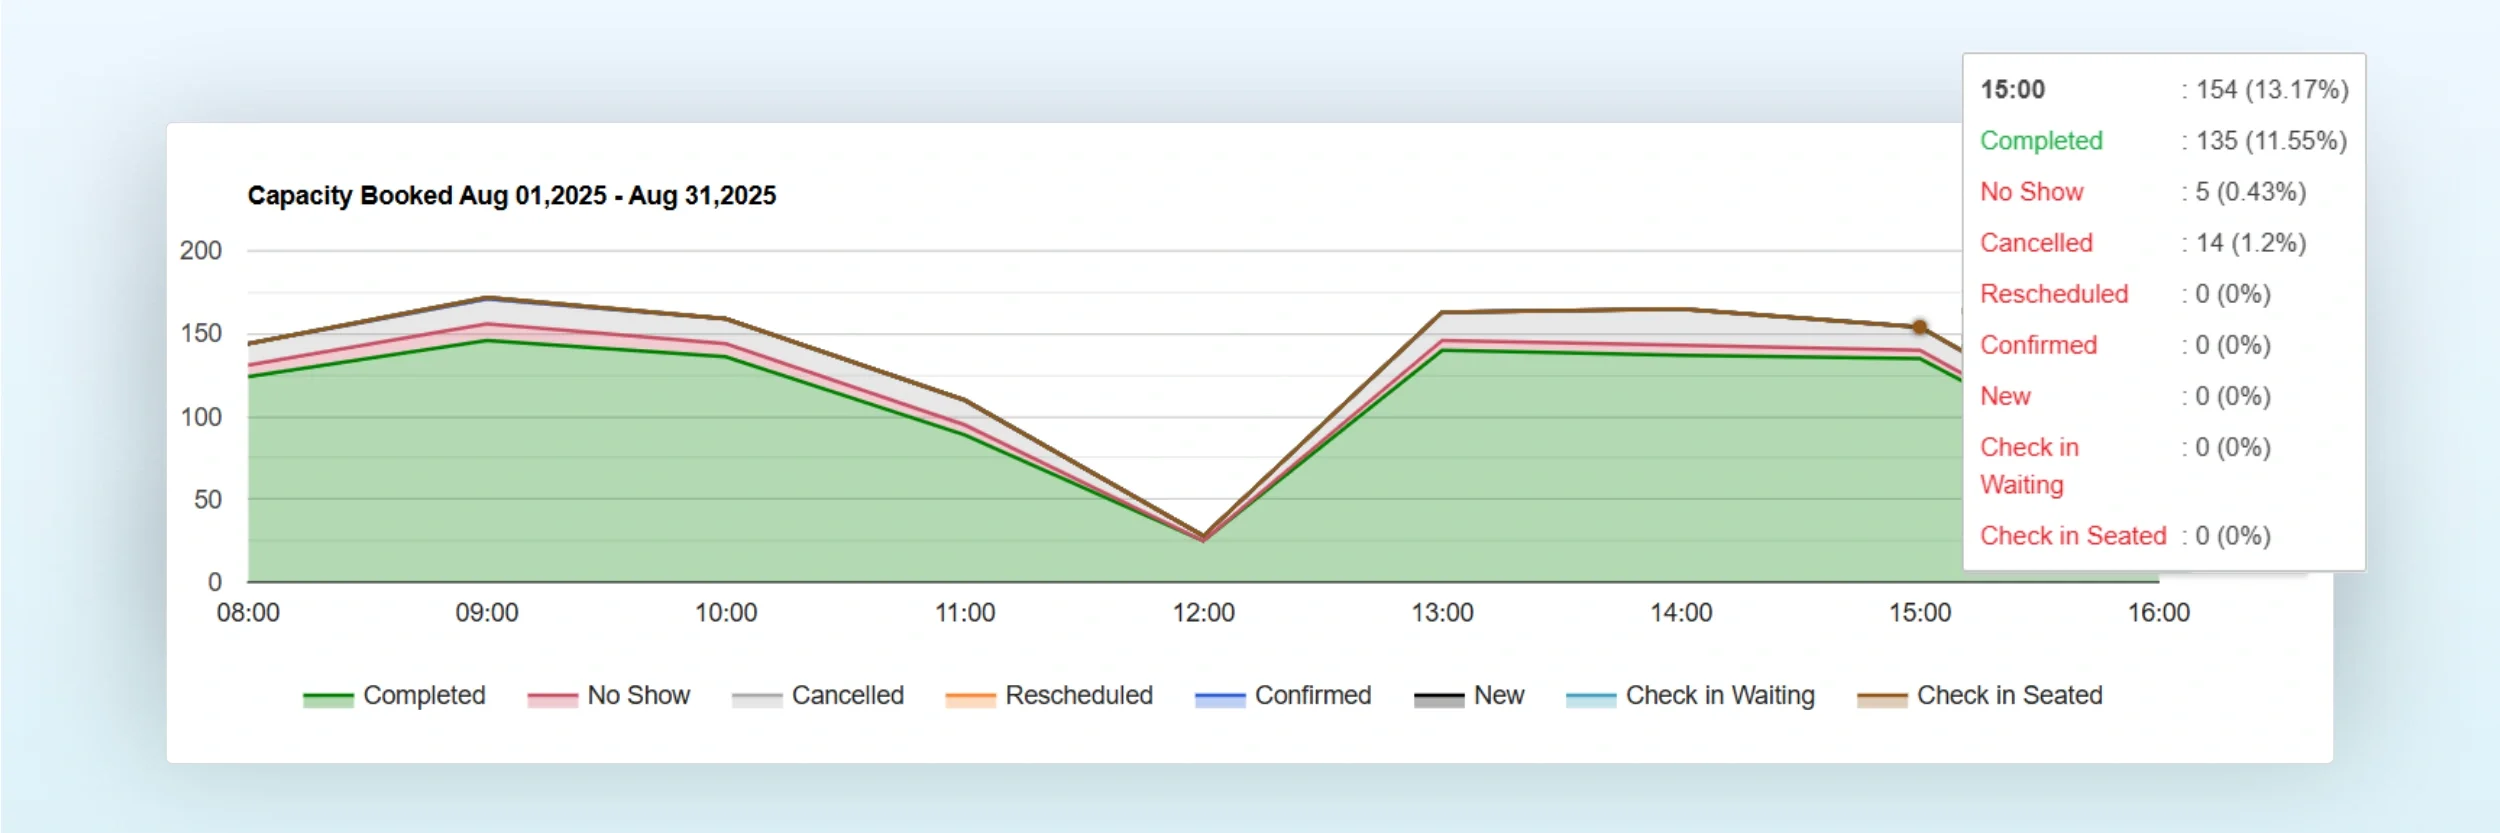Screen dimensions: 2500x833
Task: Click the 10:00 x-axis label
Action: point(726,612)
